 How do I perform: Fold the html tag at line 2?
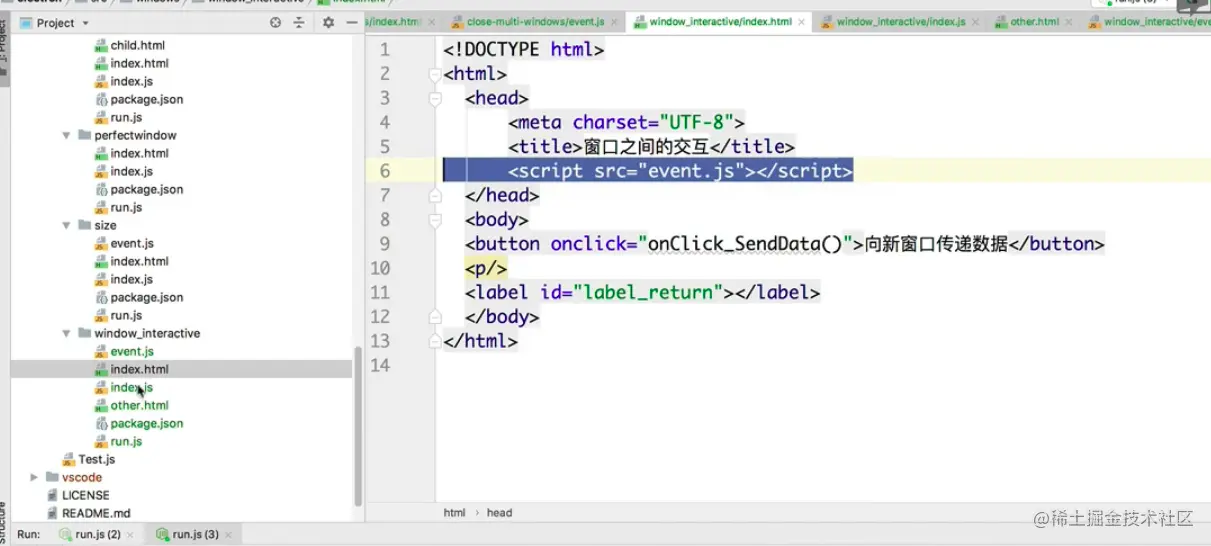pos(435,74)
